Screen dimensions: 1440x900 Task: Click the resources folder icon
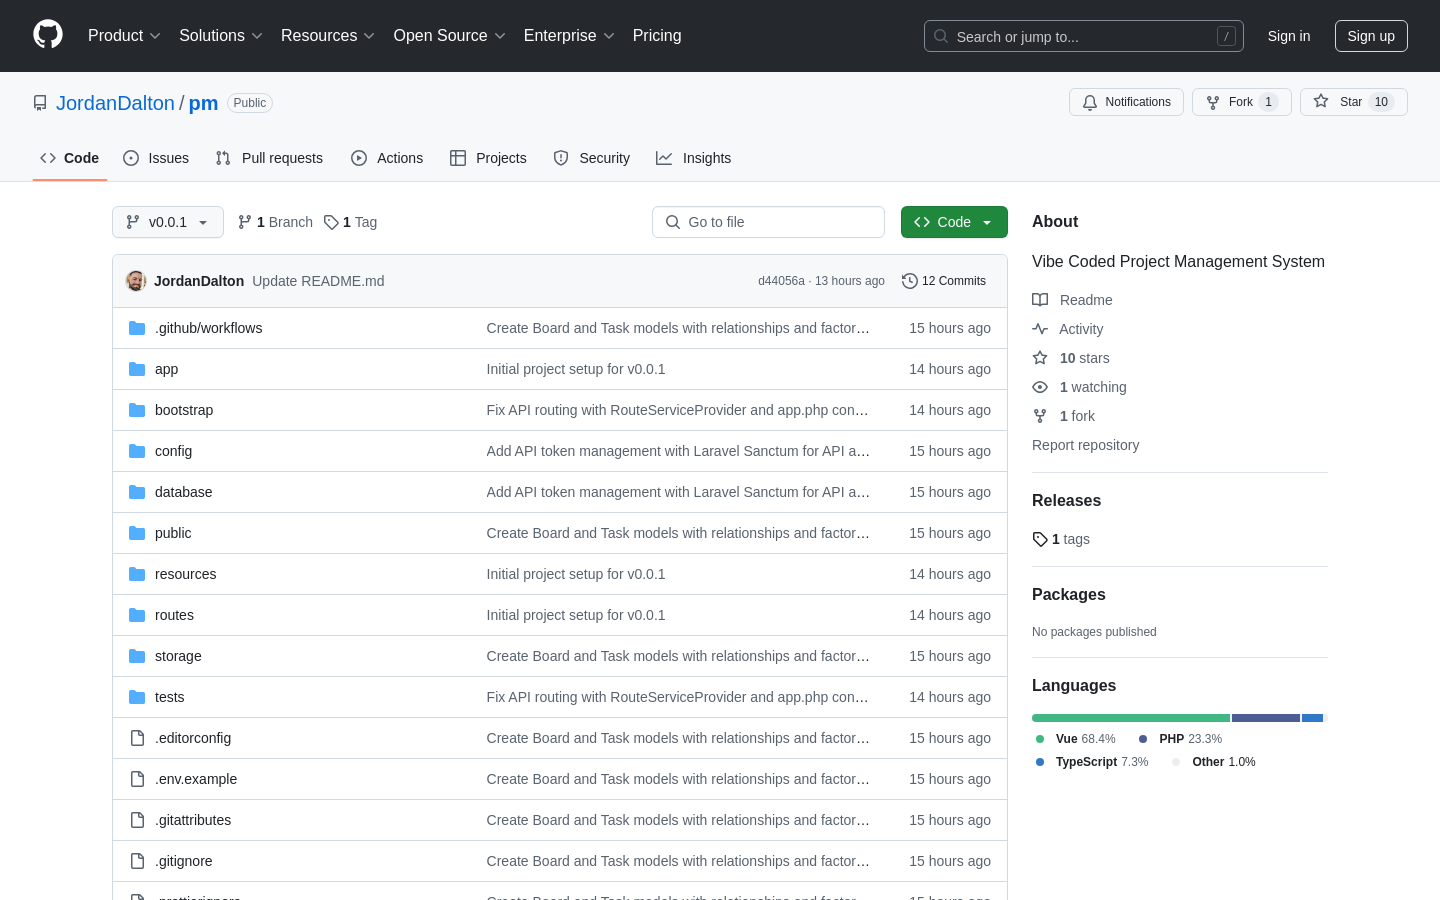tap(137, 574)
